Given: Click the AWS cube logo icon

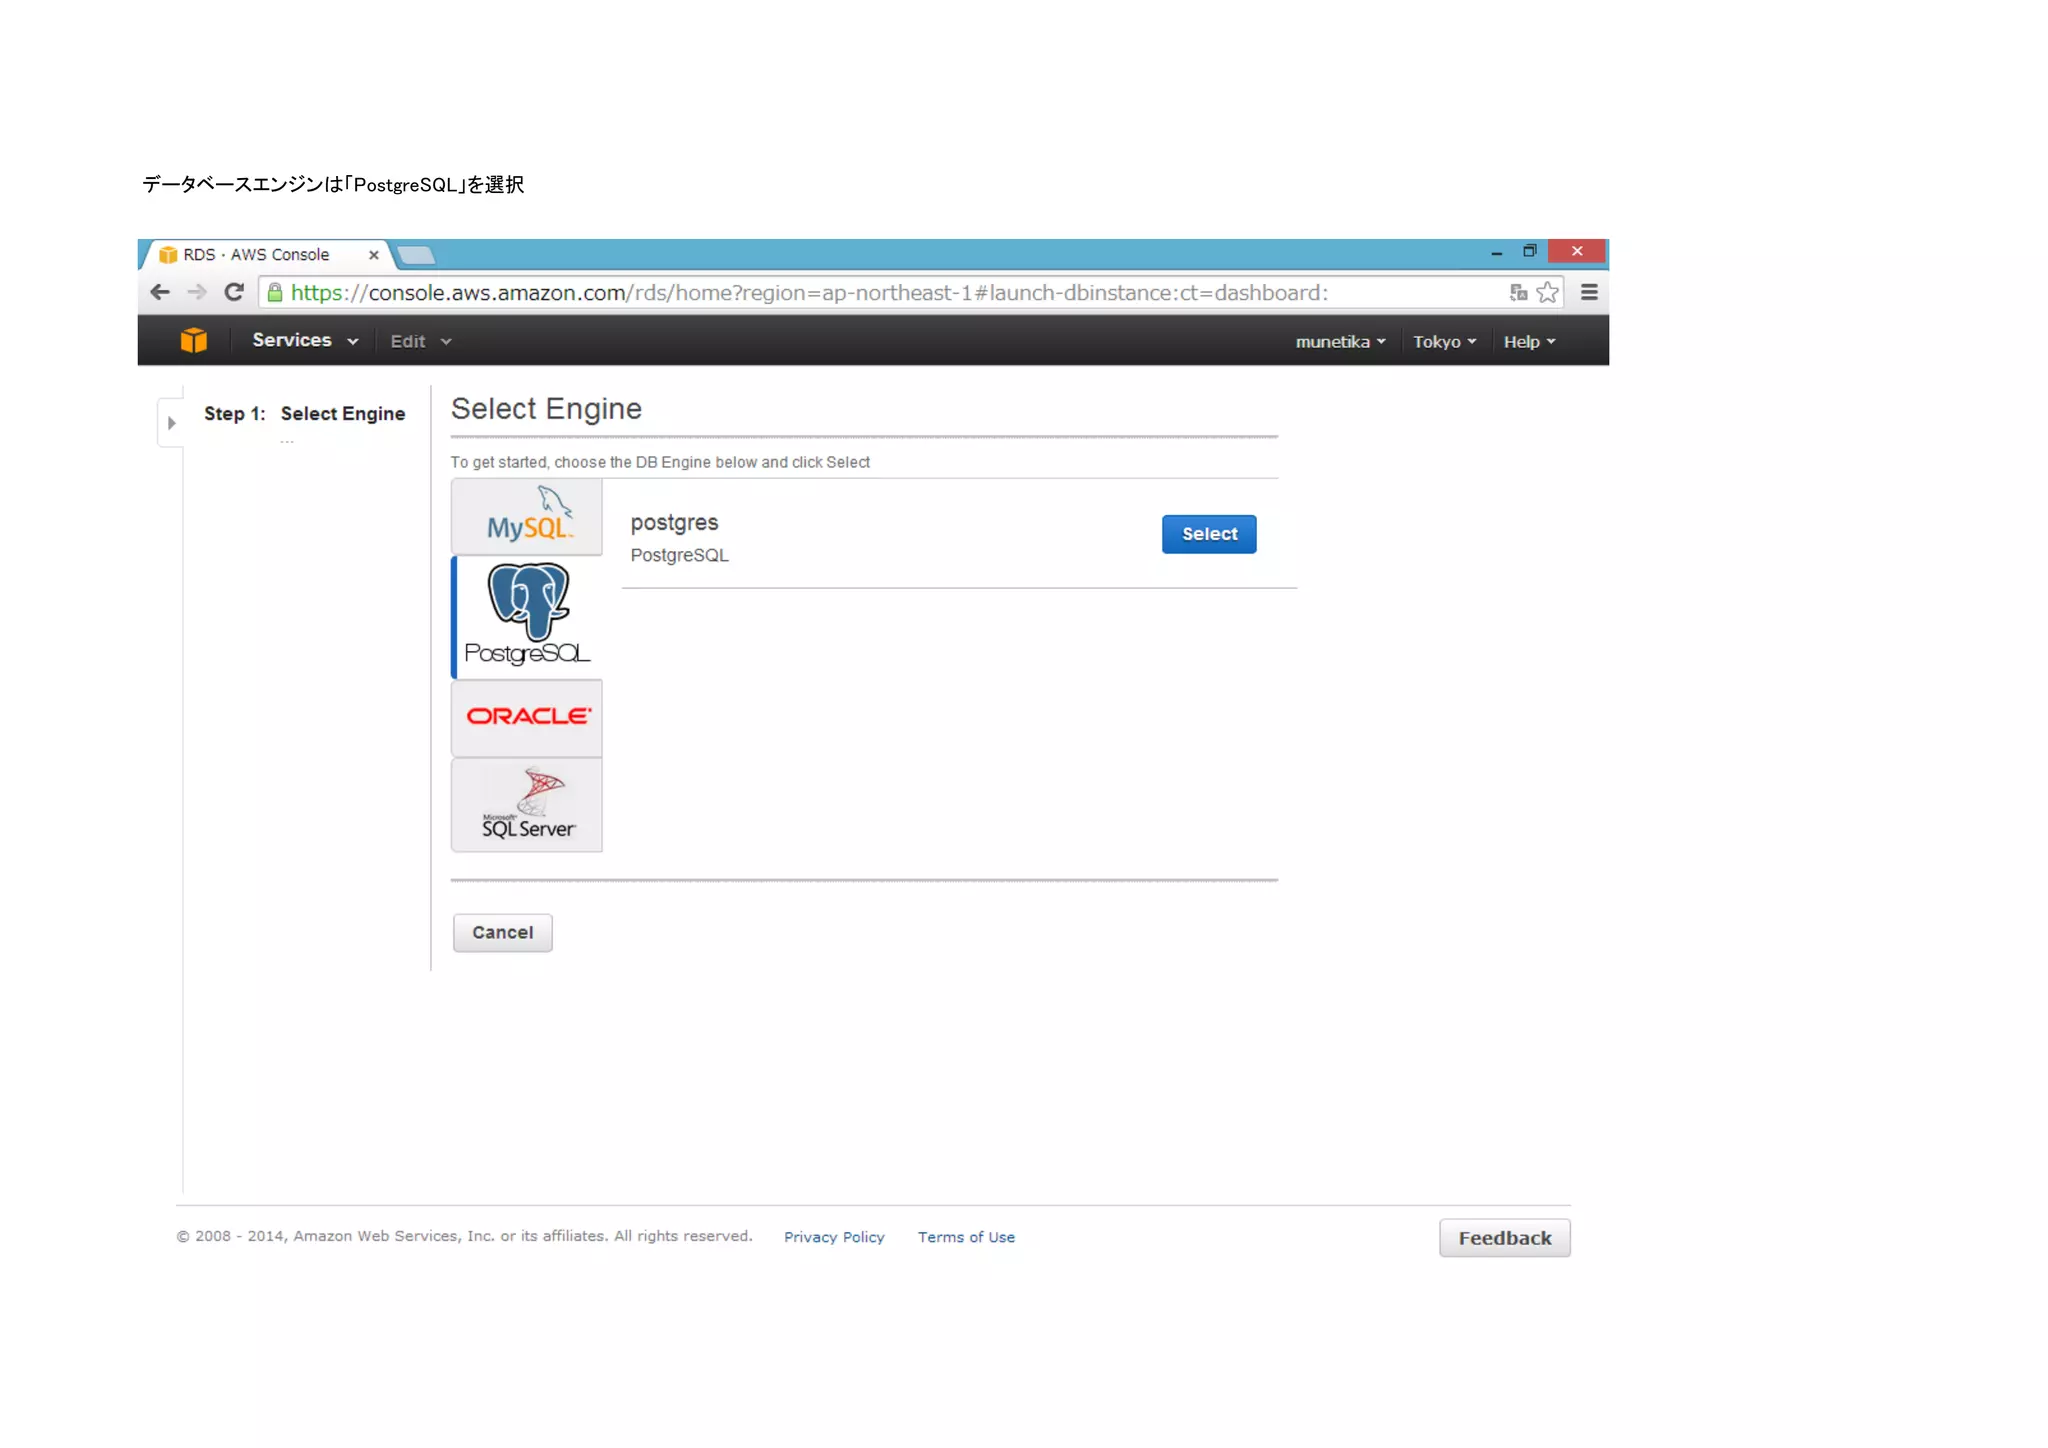Looking at the screenshot, I should point(194,341).
